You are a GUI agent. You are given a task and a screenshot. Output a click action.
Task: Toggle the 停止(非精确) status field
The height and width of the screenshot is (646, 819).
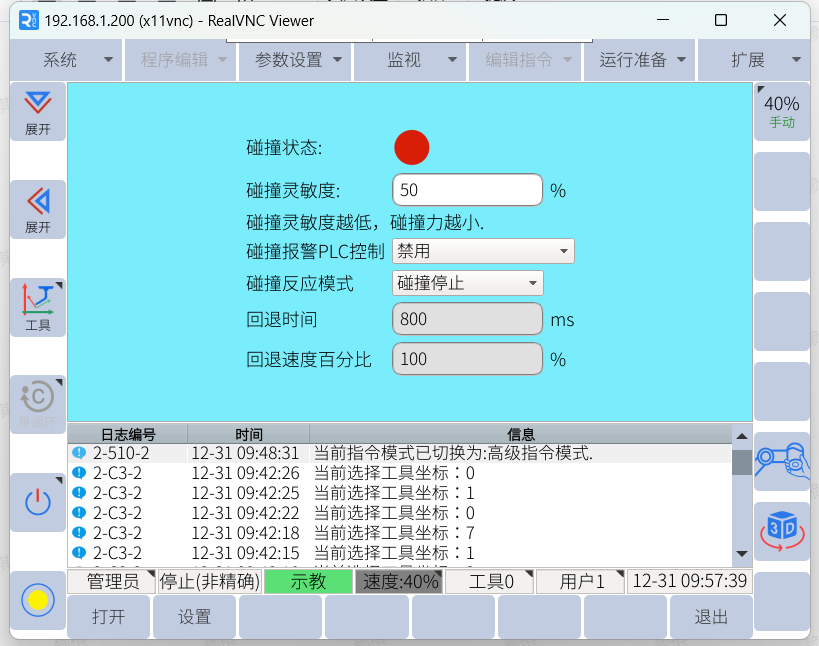[210, 582]
